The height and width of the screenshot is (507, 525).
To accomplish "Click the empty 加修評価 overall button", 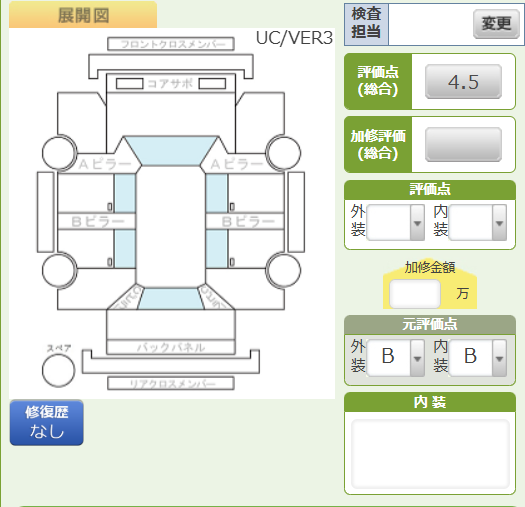I will pyautogui.click(x=463, y=144).
